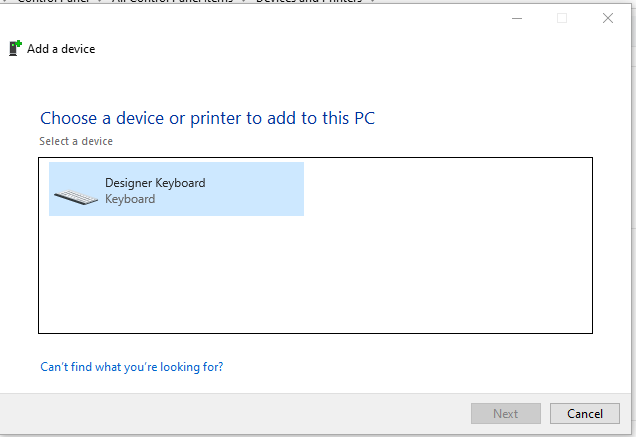Open "Can't find what you're looking for?" link
Image resolution: width=636 pixels, height=437 pixels.
click(x=131, y=367)
